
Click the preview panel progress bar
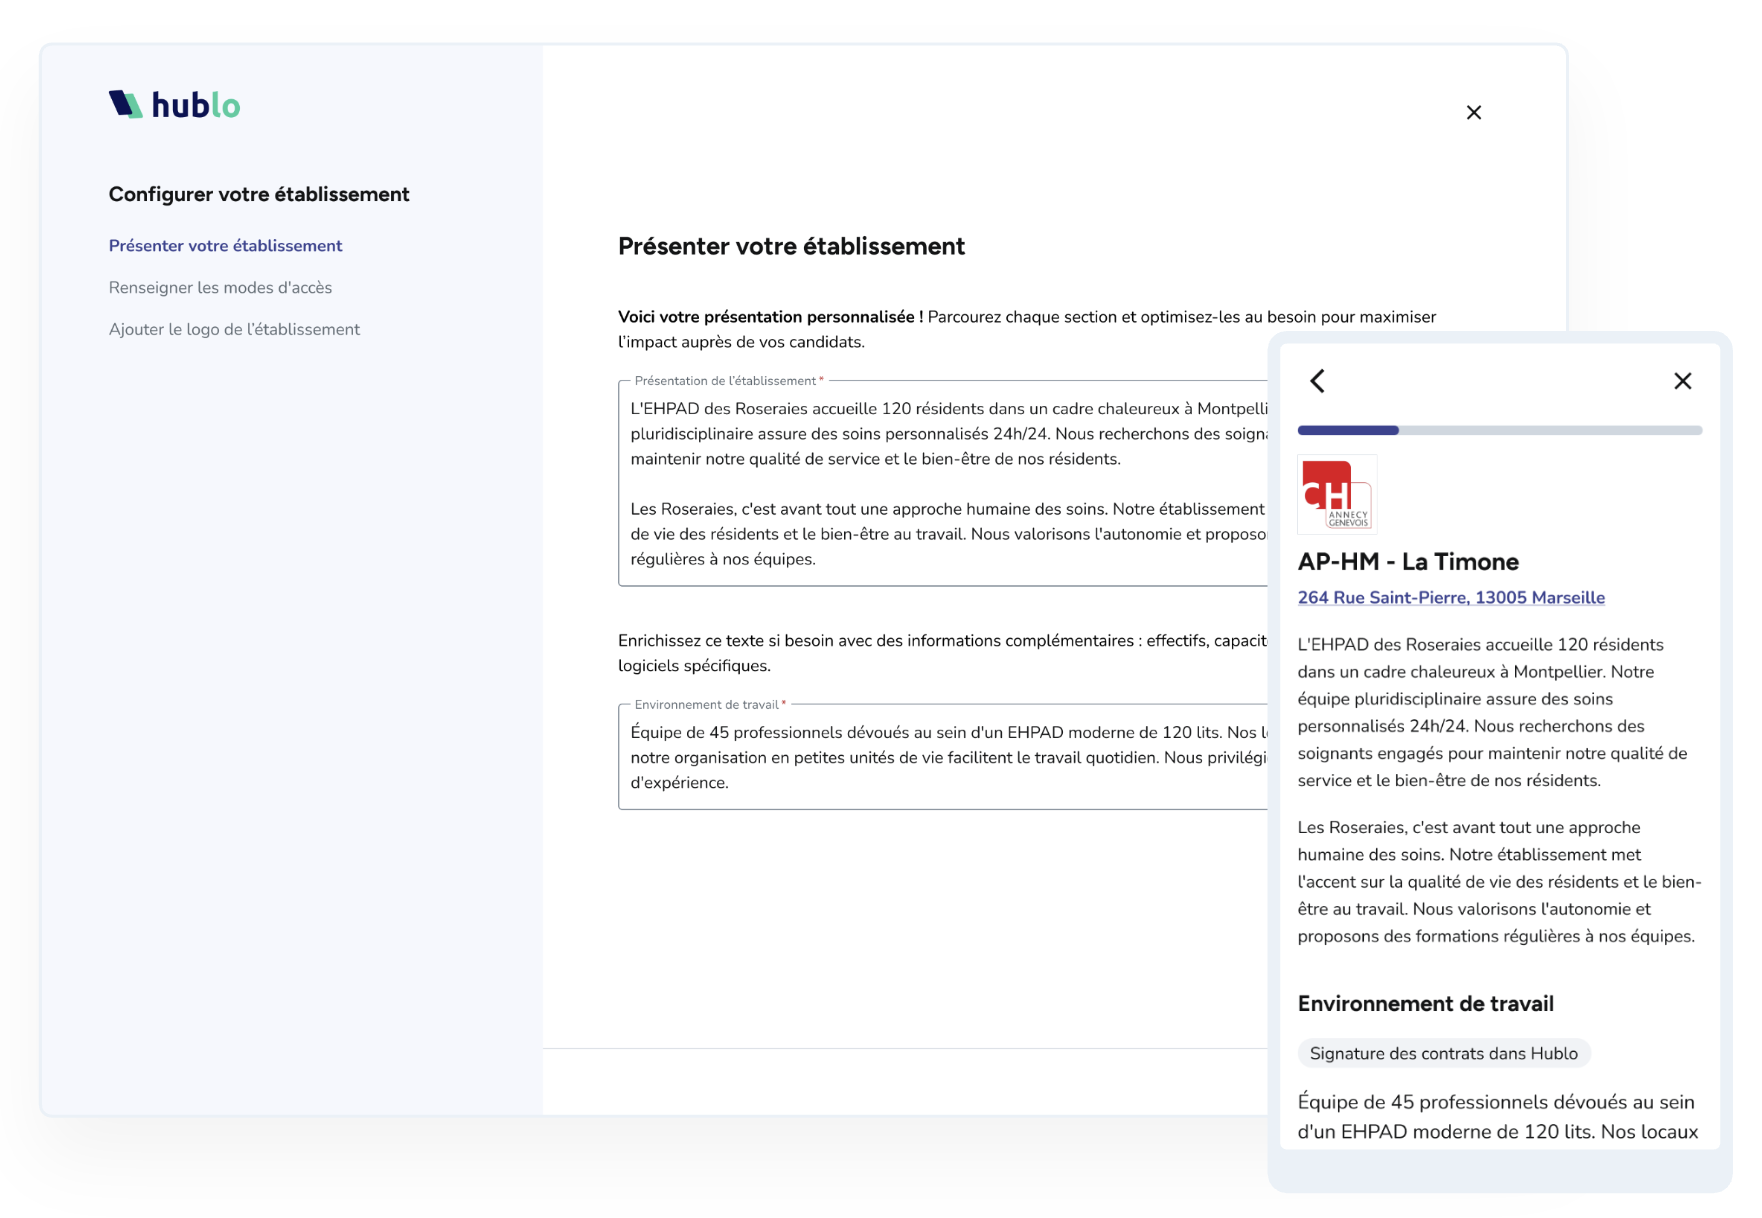tap(1499, 430)
